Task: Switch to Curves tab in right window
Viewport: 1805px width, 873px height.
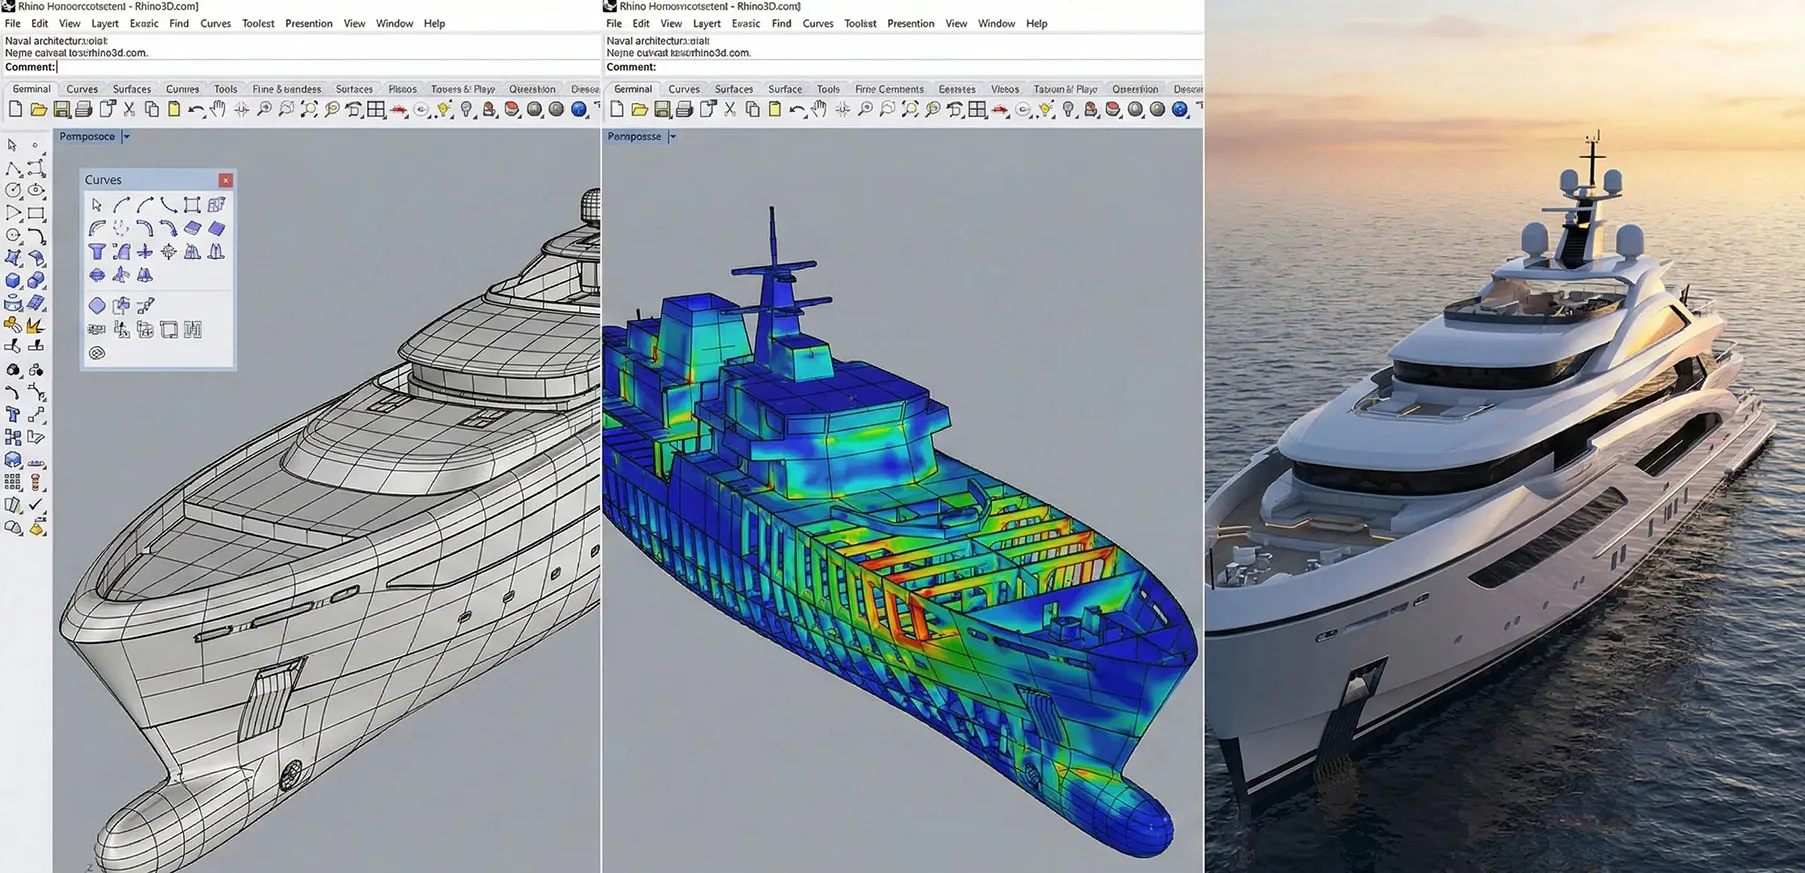Action: 684,89
